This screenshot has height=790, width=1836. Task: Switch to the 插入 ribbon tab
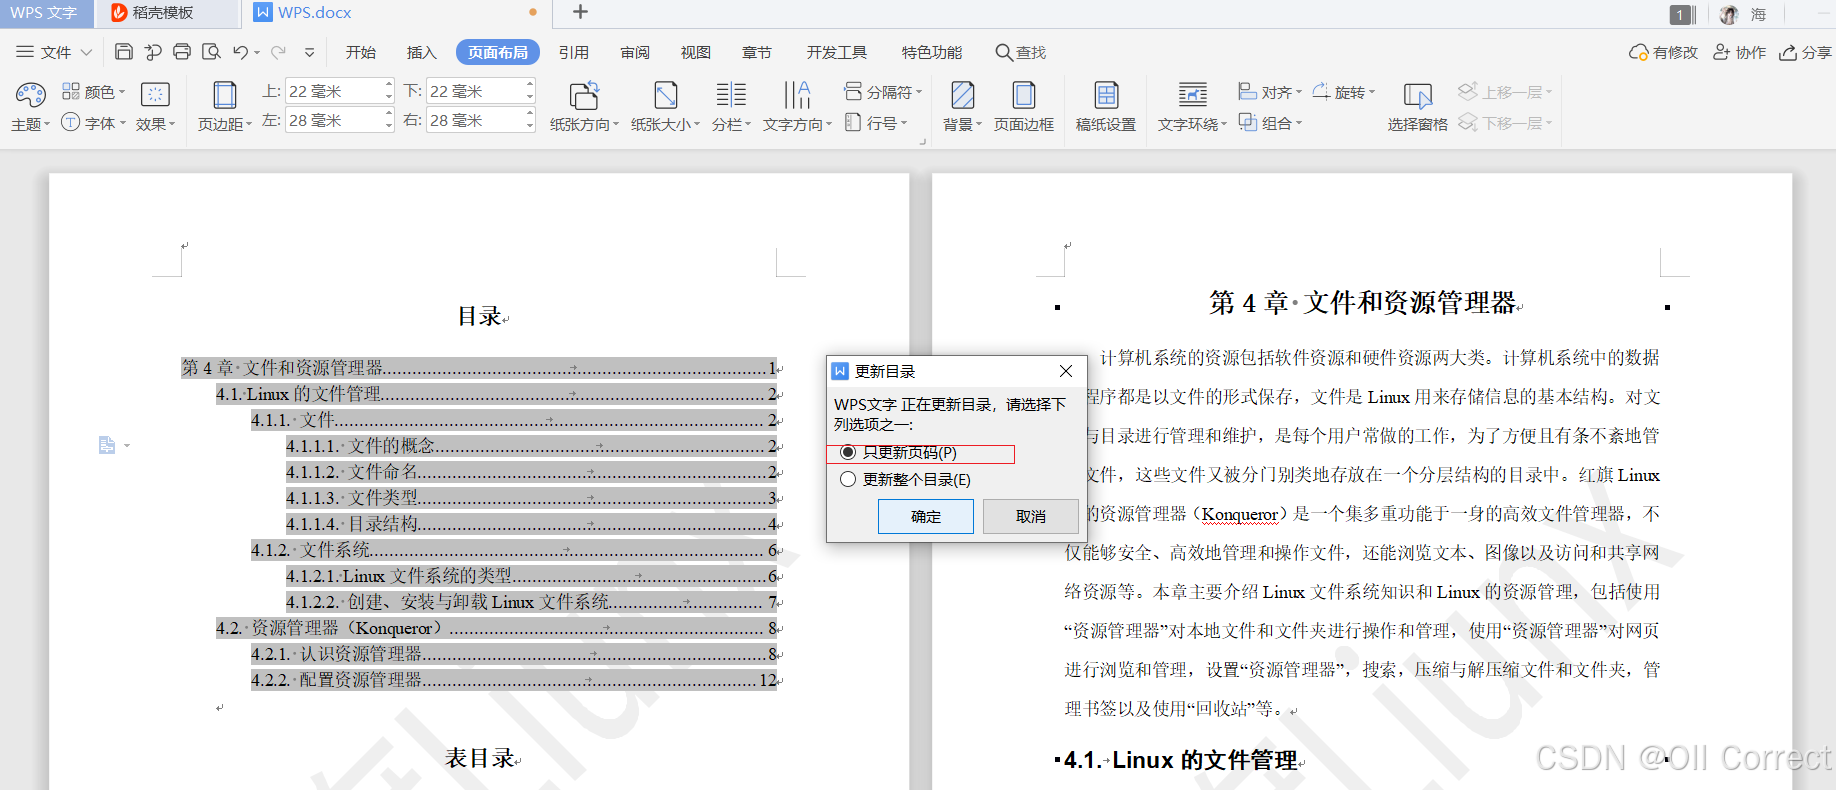pos(422,52)
